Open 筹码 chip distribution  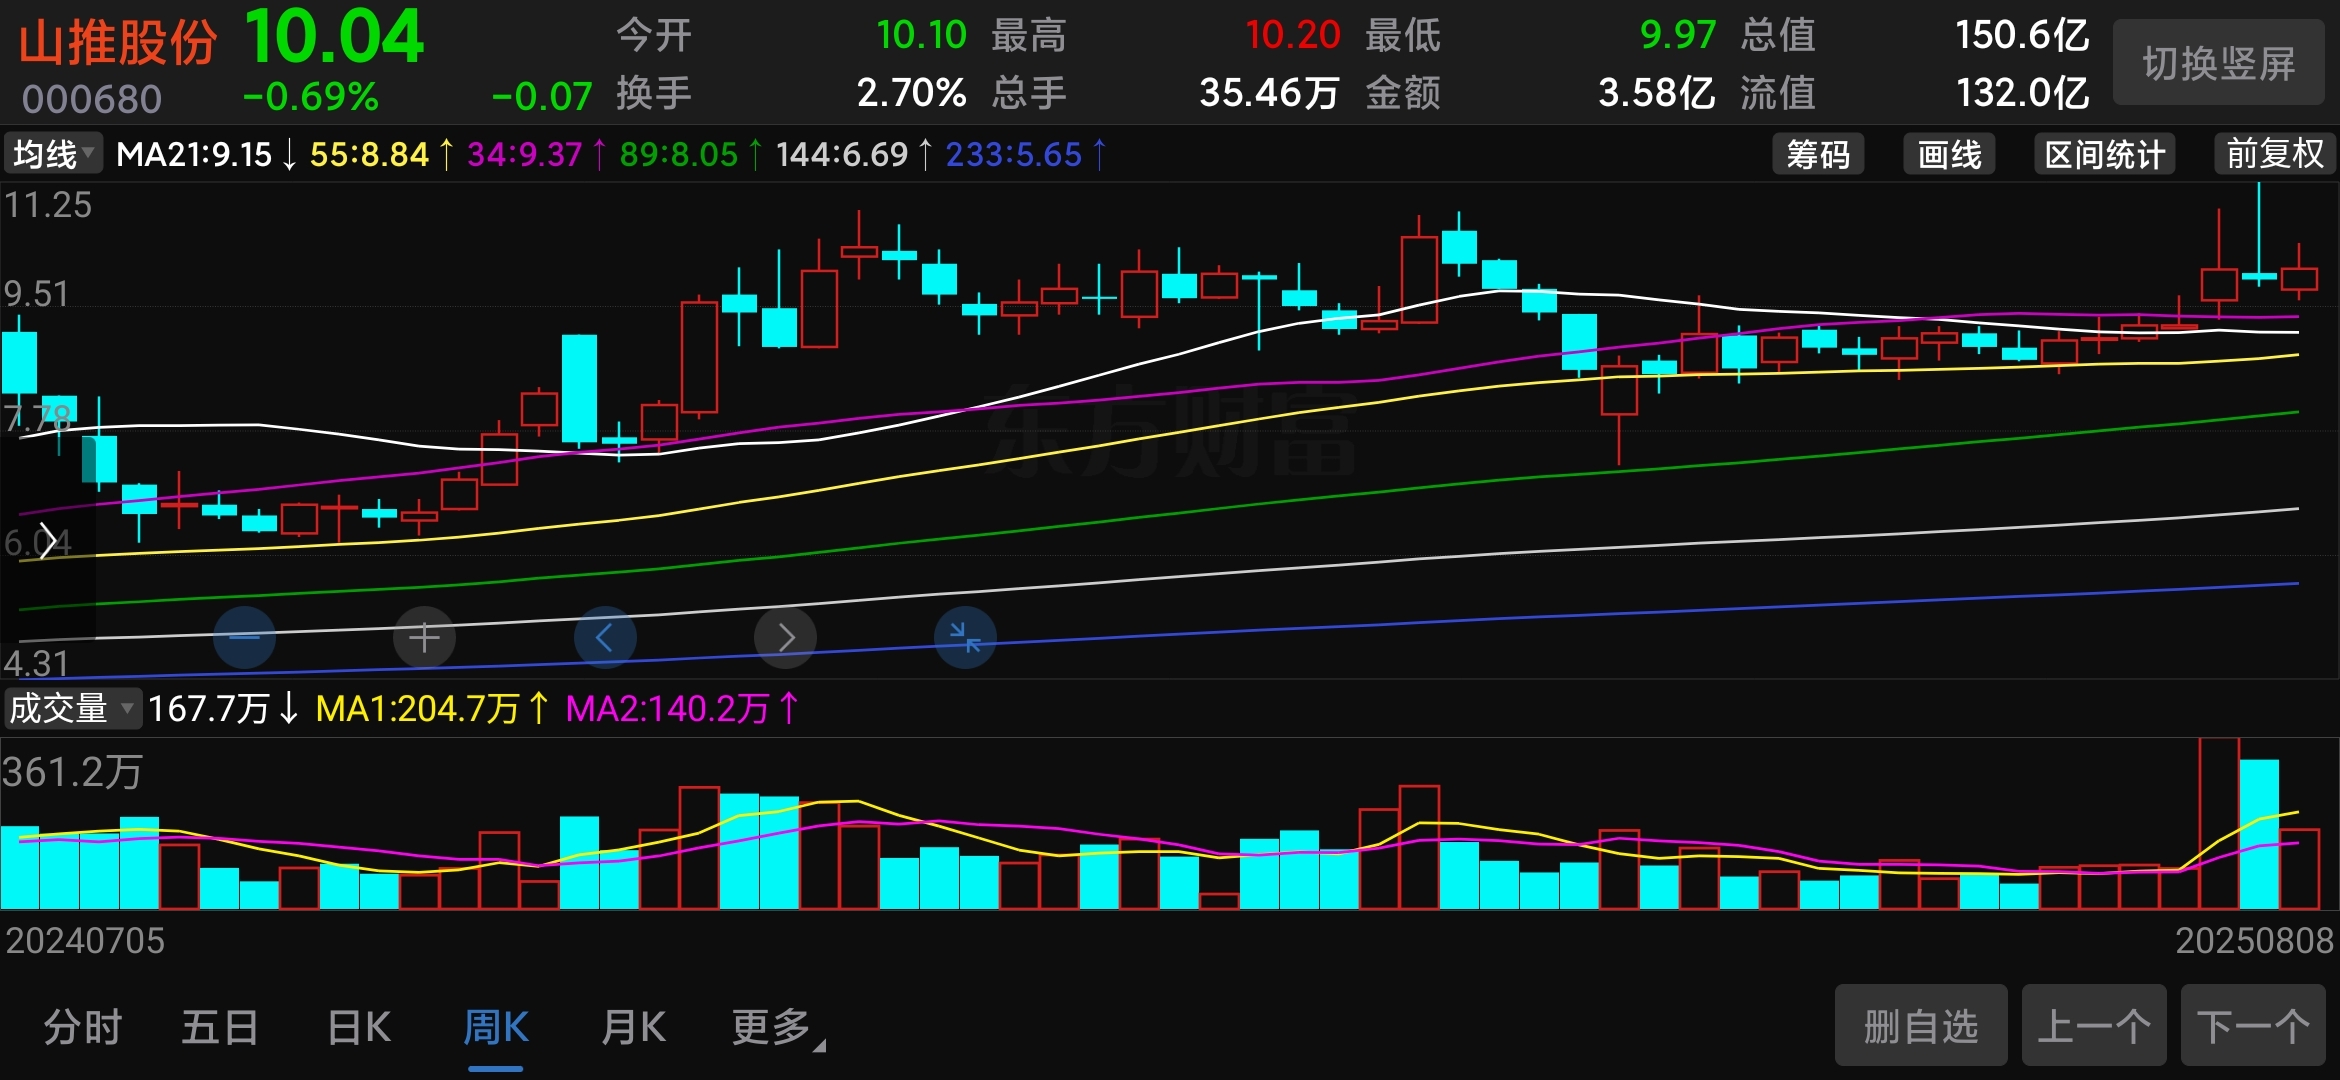pyautogui.click(x=1818, y=154)
